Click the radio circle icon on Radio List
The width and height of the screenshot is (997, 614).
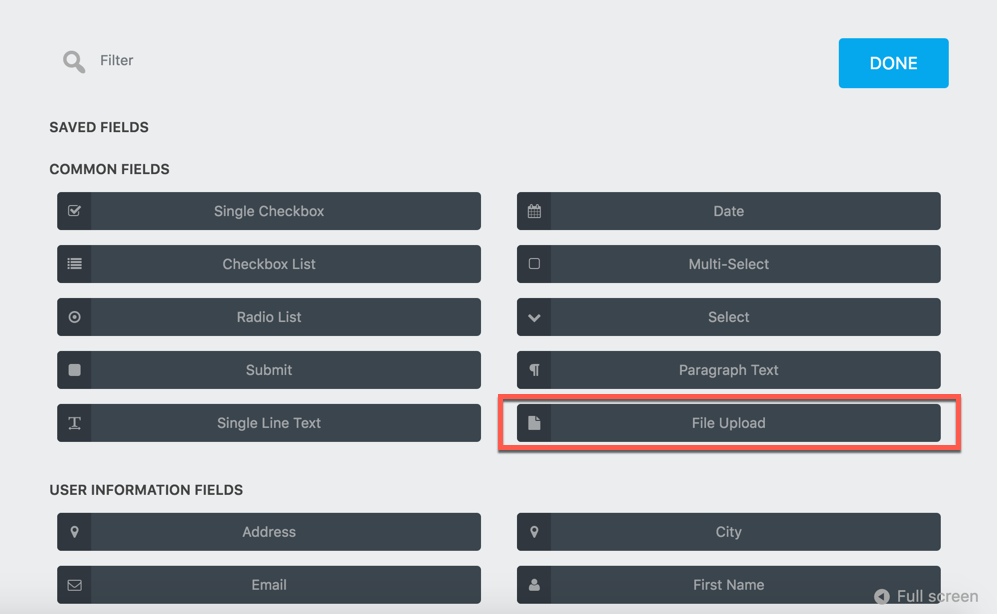click(74, 317)
